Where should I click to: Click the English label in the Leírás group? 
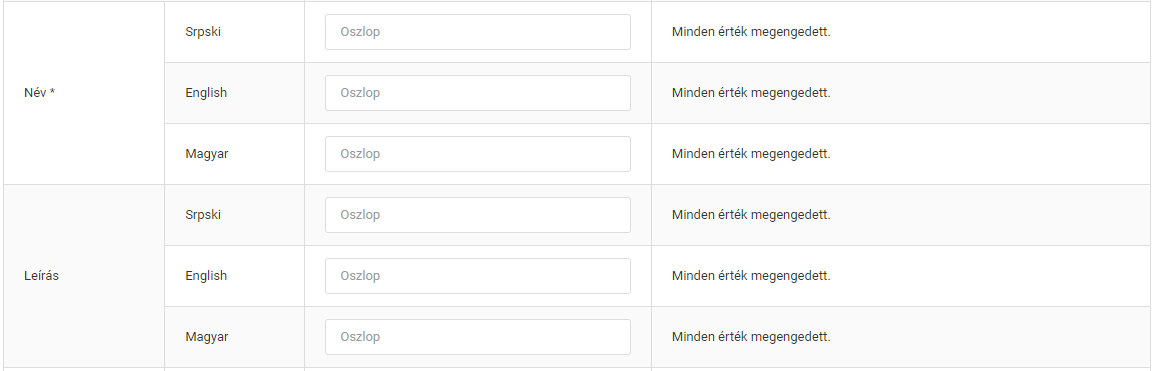click(206, 276)
